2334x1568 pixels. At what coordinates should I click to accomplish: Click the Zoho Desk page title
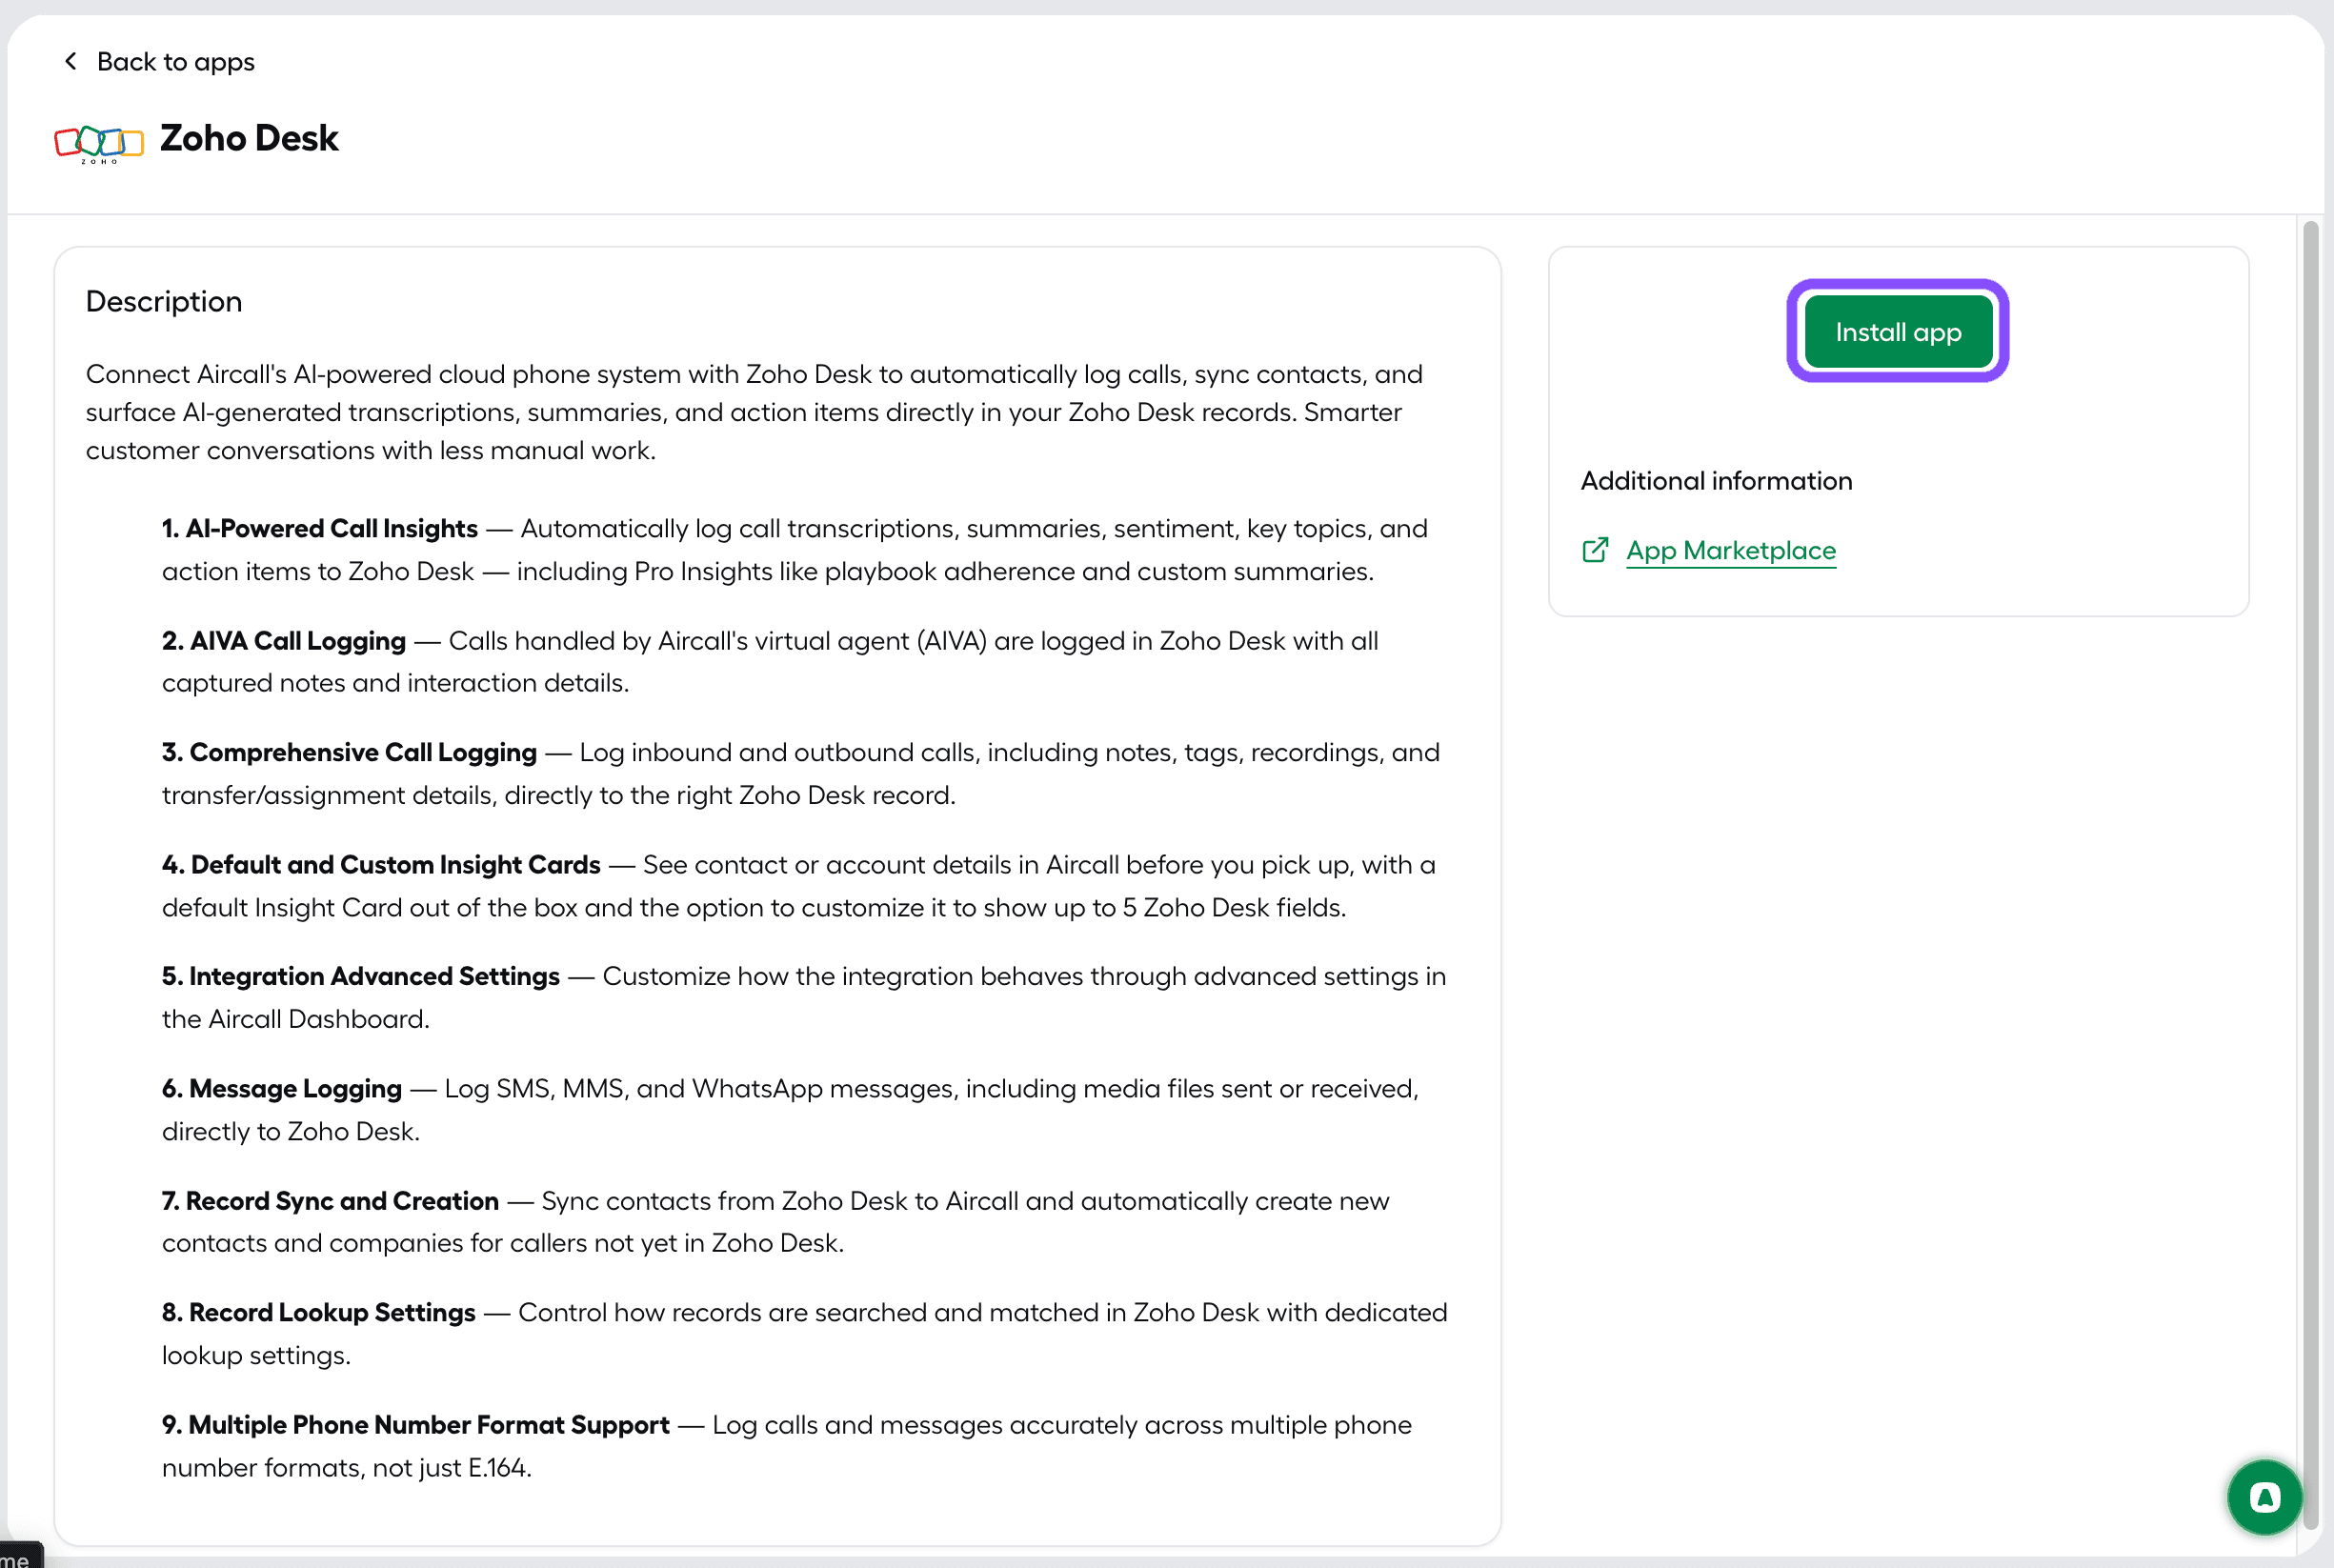point(249,138)
